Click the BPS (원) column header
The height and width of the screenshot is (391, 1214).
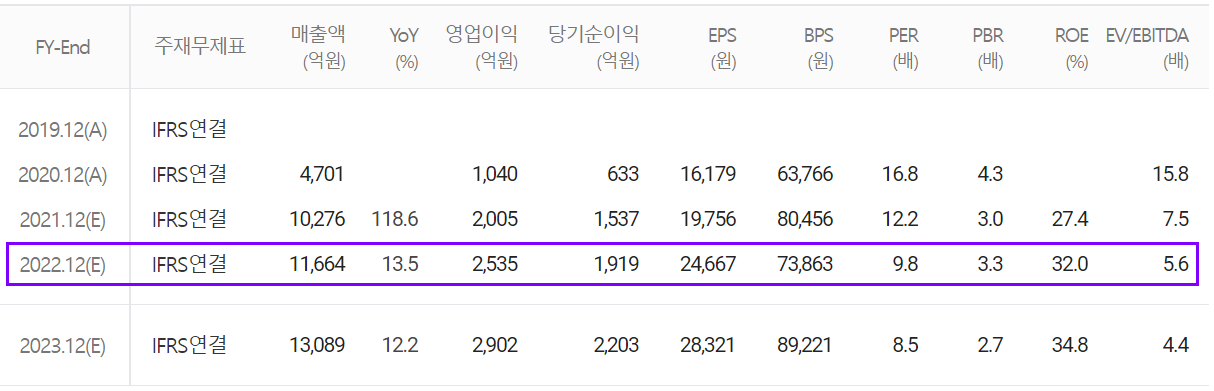[818, 47]
